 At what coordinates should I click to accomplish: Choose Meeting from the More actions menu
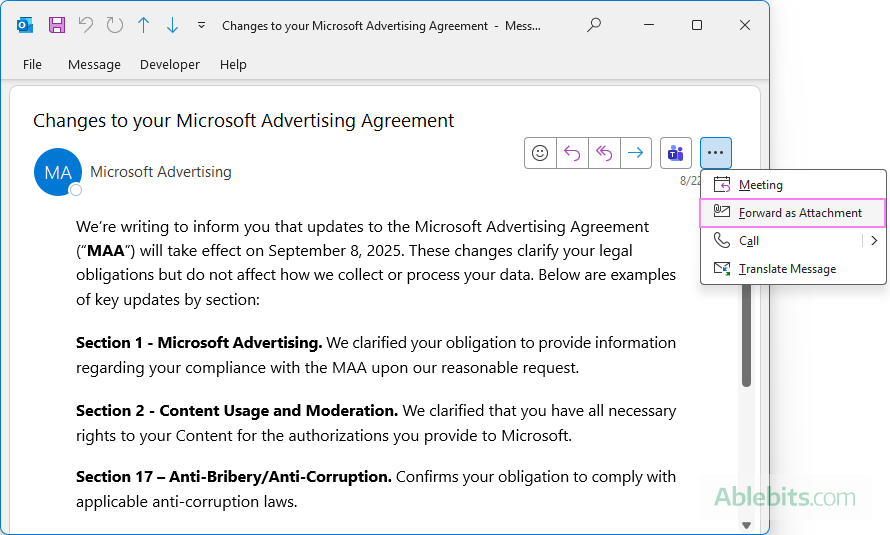(793, 185)
